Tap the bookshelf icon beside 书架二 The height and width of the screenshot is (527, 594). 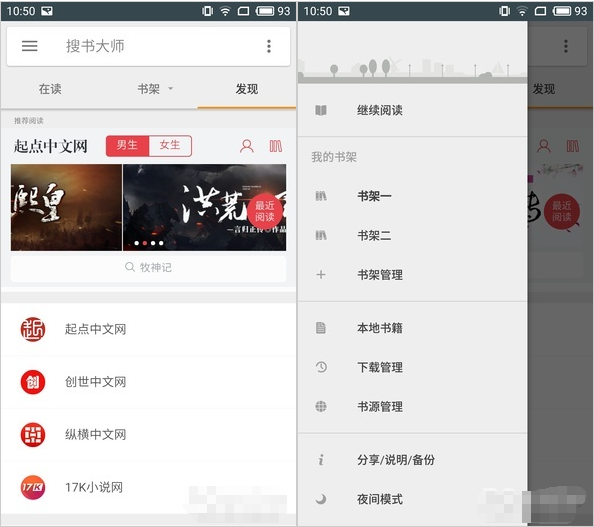click(321, 236)
